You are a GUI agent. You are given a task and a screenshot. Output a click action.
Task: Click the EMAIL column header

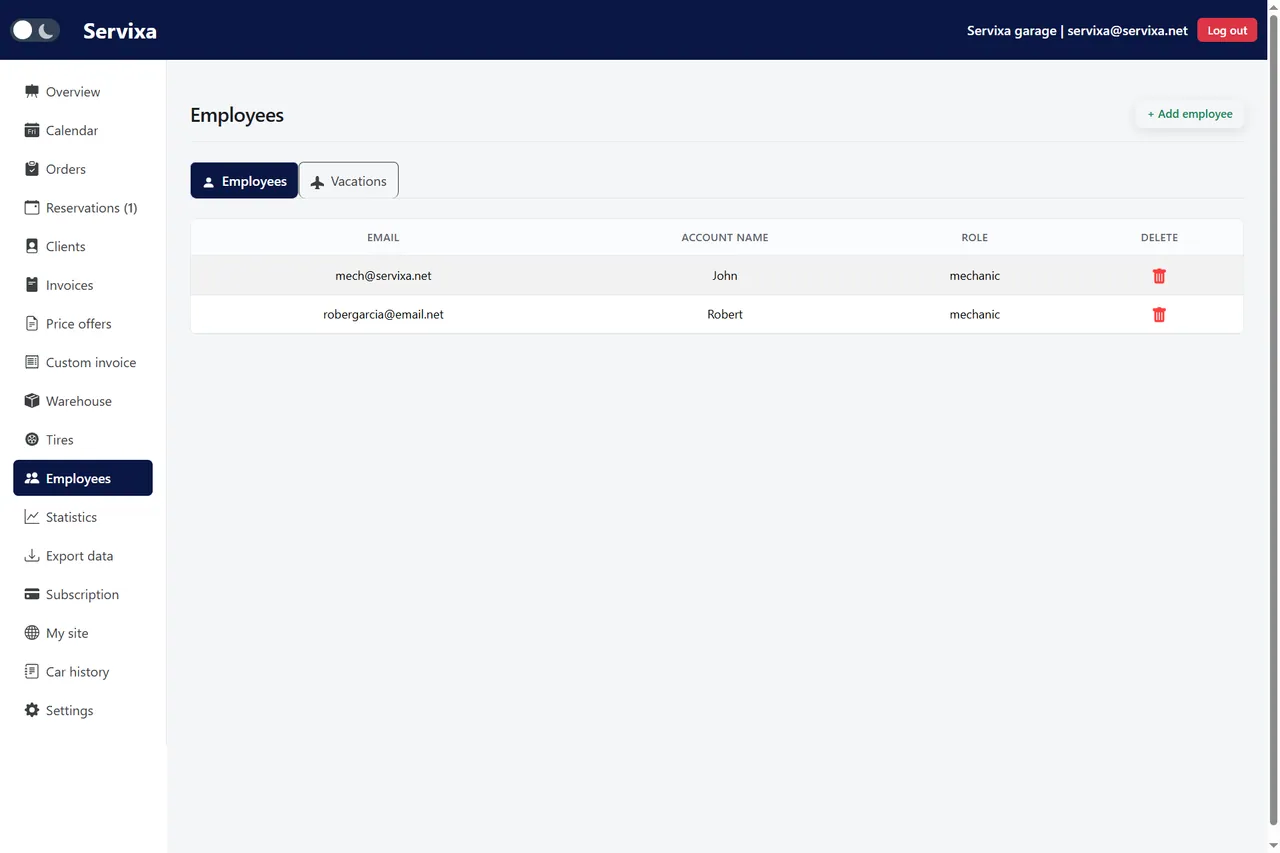383,238
